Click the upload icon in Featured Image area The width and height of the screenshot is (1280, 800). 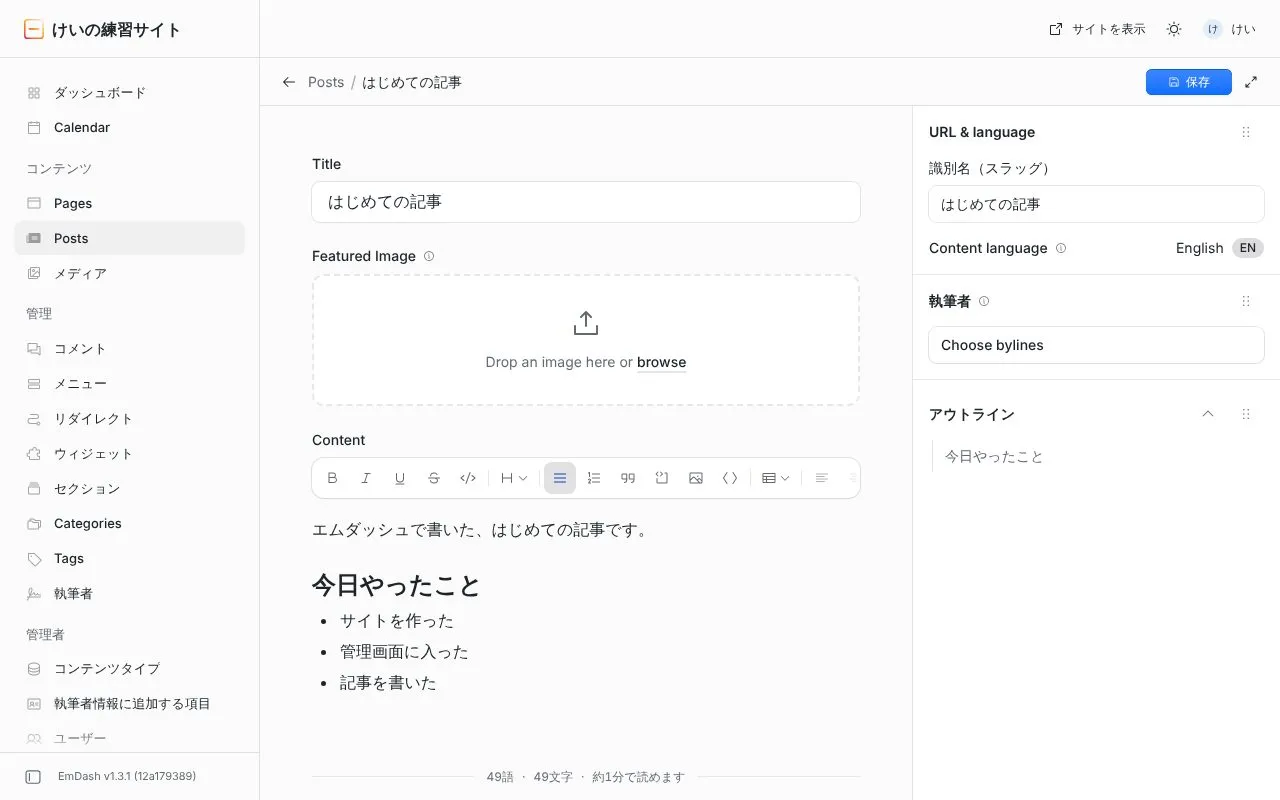pos(586,323)
